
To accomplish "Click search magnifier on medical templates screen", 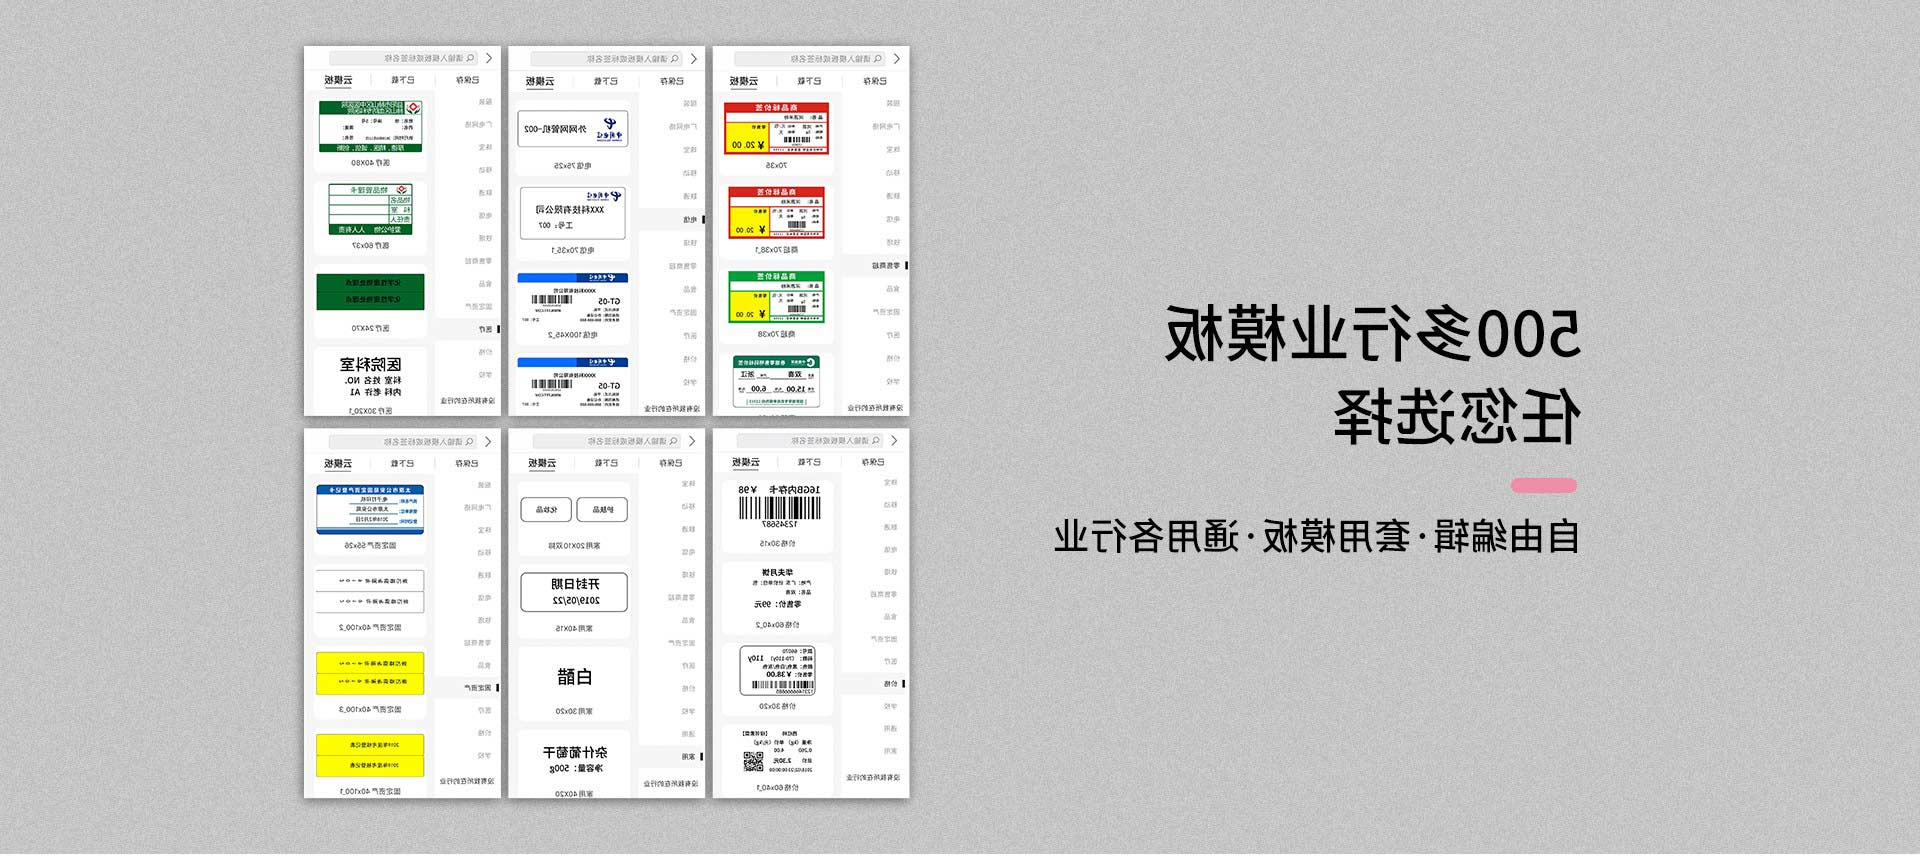I will click(470, 59).
